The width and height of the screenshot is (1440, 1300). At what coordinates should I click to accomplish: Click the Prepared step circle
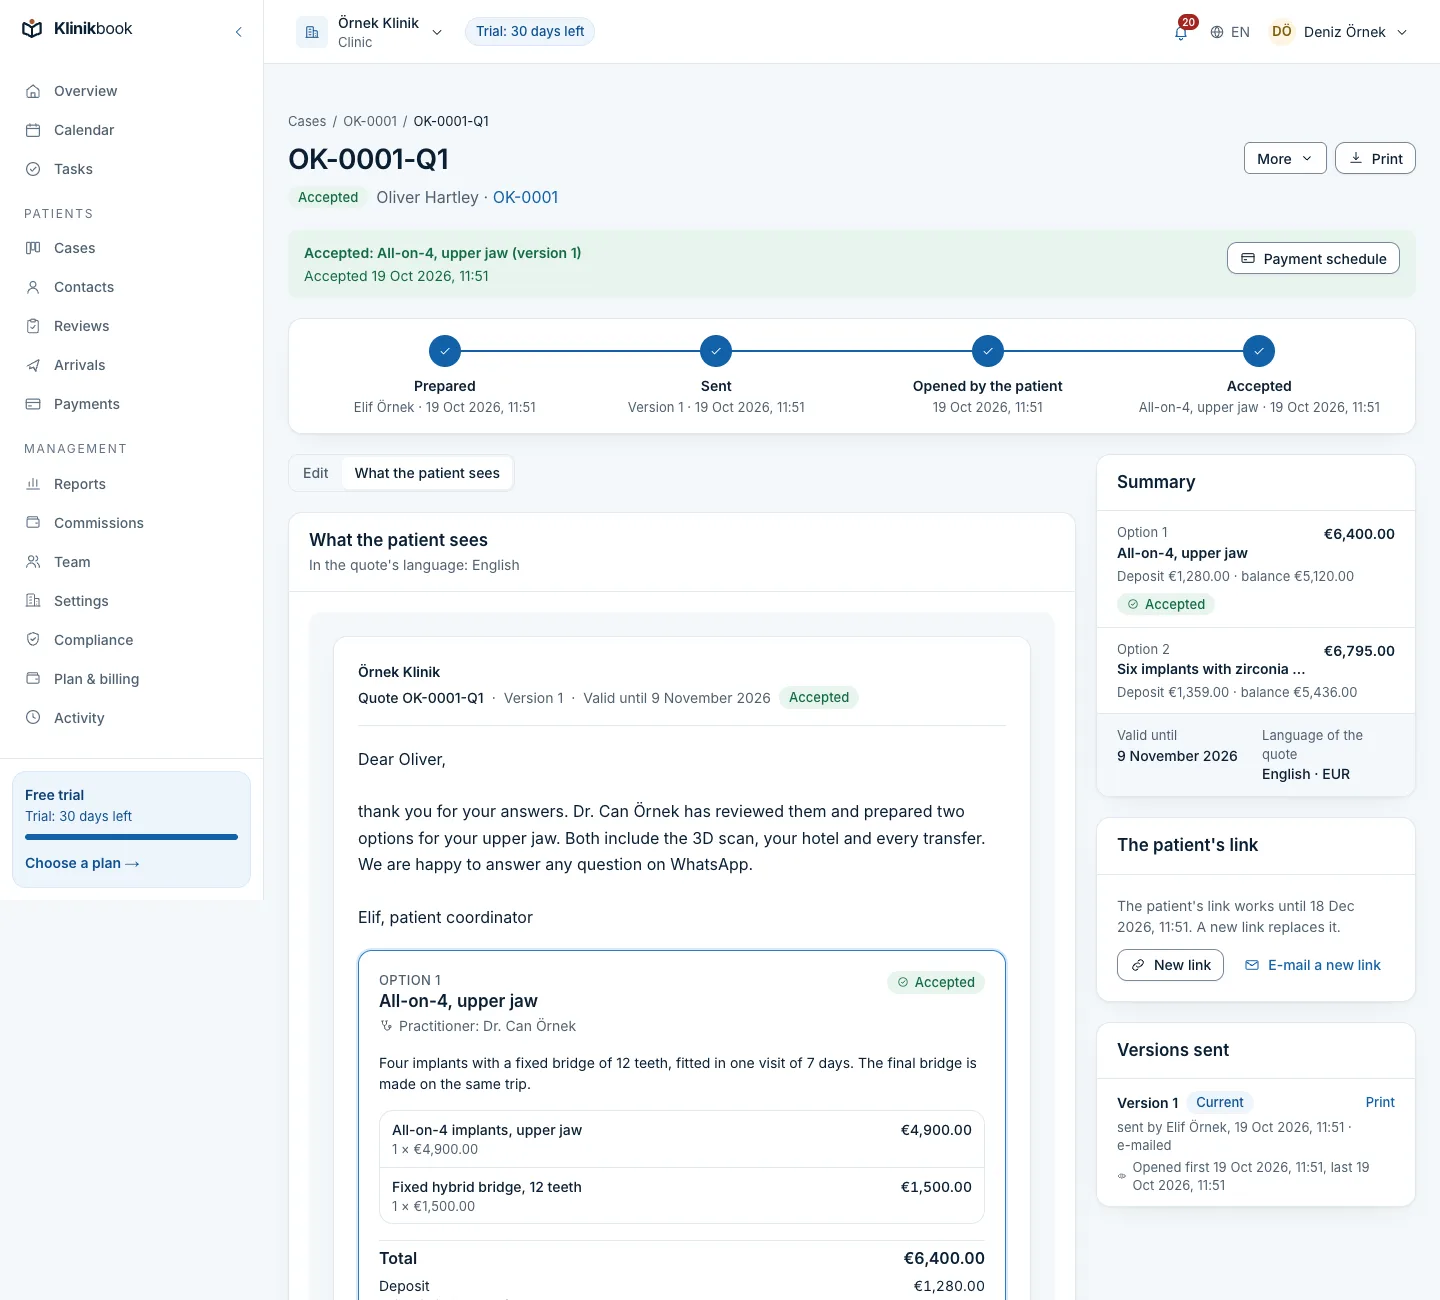pos(445,351)
